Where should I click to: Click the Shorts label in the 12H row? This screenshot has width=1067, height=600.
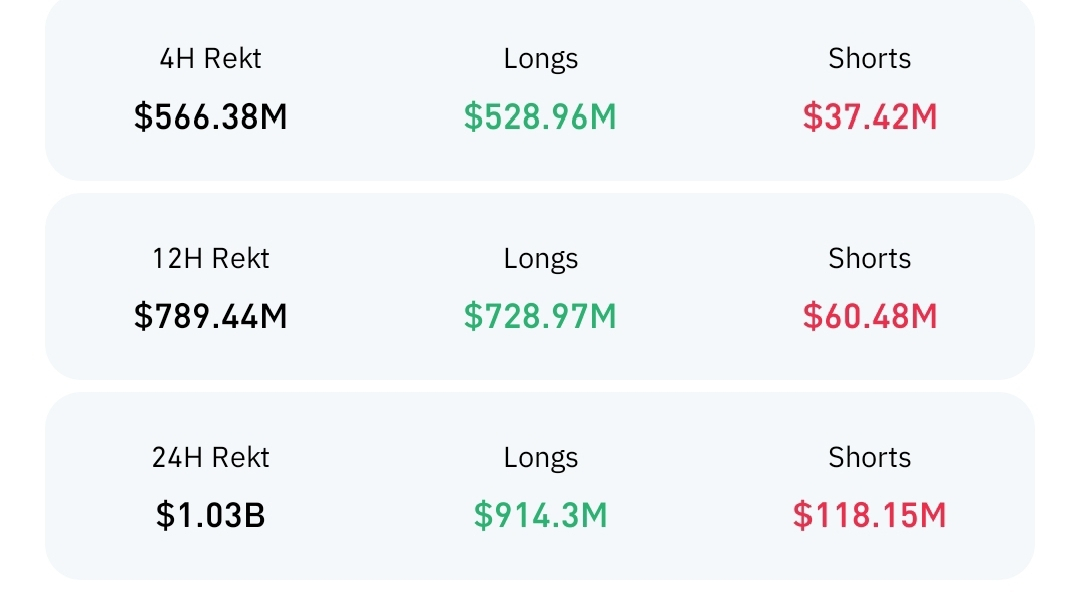869,259
